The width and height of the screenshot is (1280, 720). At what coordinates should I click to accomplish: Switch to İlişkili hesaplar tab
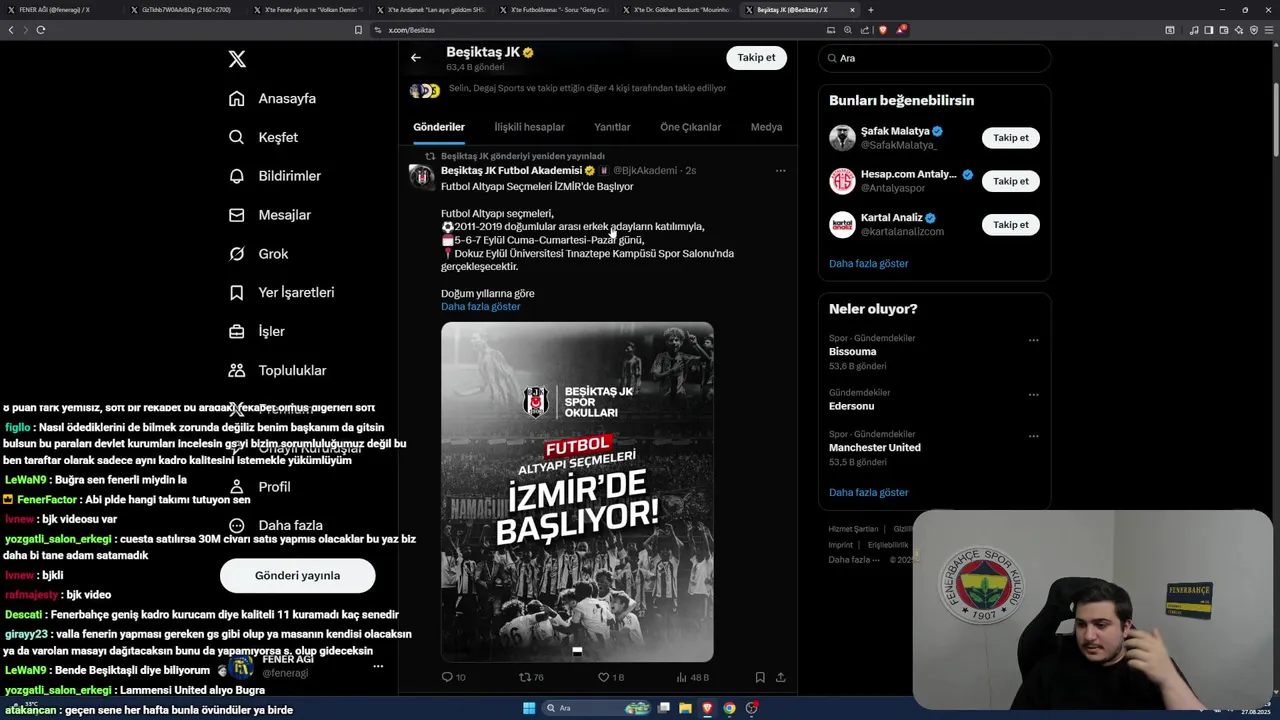[529, 127]
